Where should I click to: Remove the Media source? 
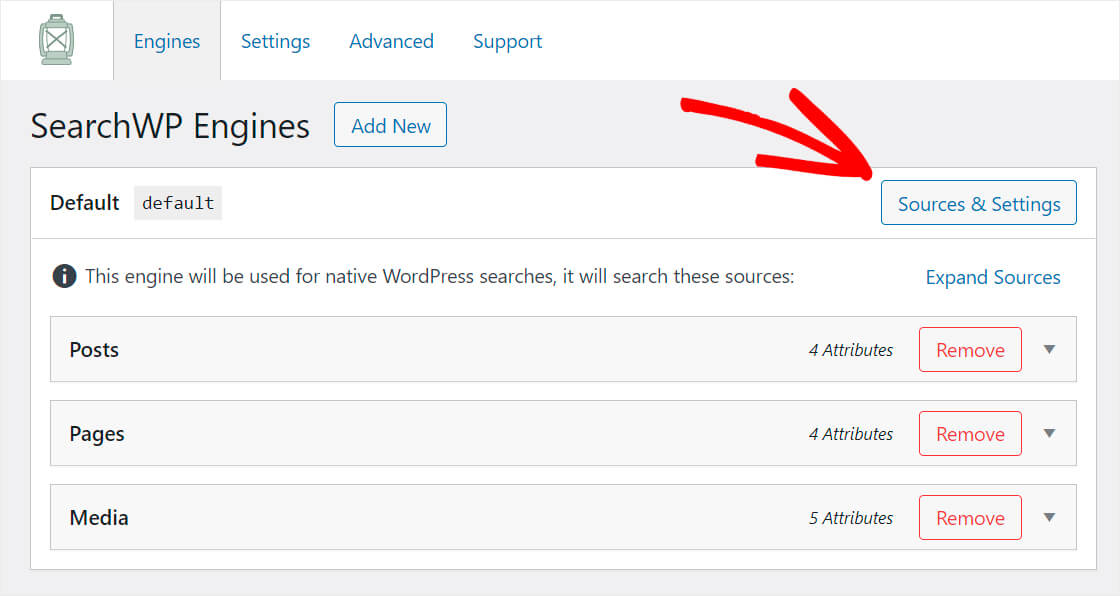coord(970,518)
